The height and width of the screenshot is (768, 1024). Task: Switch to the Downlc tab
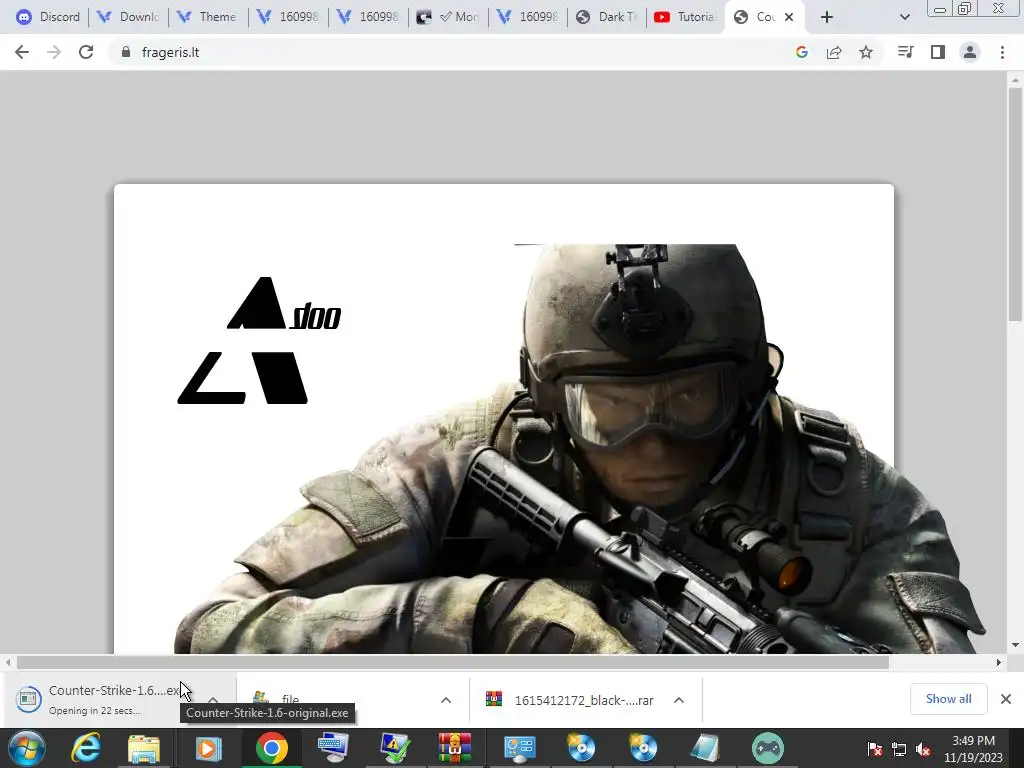[128, 17]
